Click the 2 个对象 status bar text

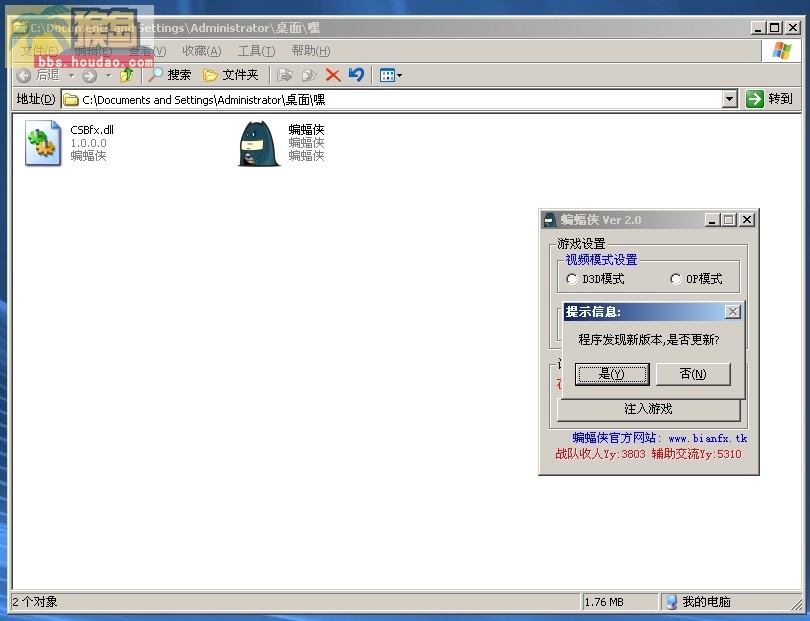coord(35,602)
